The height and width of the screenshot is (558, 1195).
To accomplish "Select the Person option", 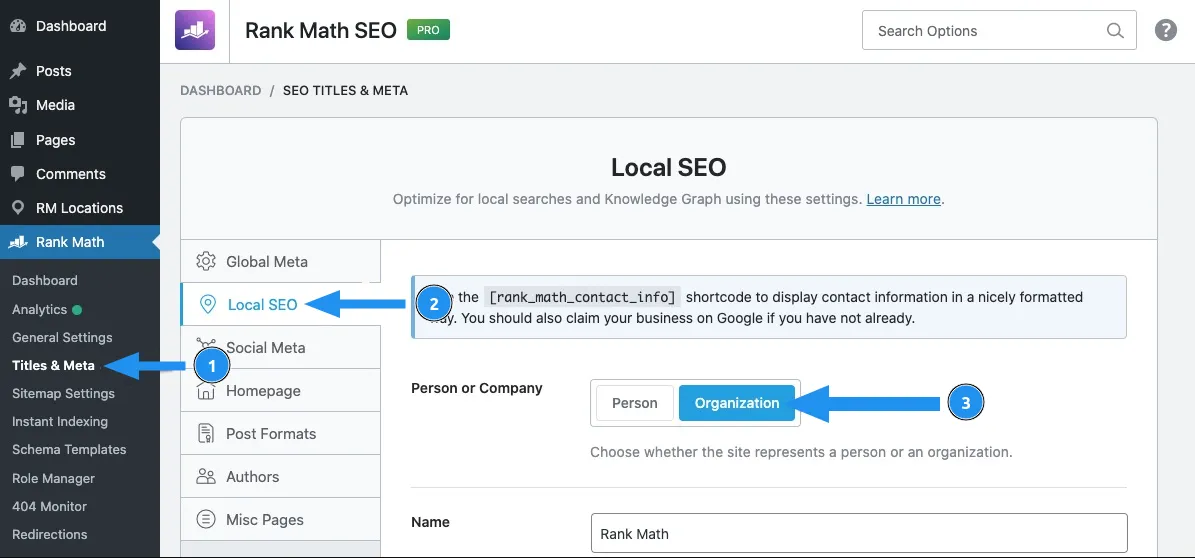I will click(635, 403).
